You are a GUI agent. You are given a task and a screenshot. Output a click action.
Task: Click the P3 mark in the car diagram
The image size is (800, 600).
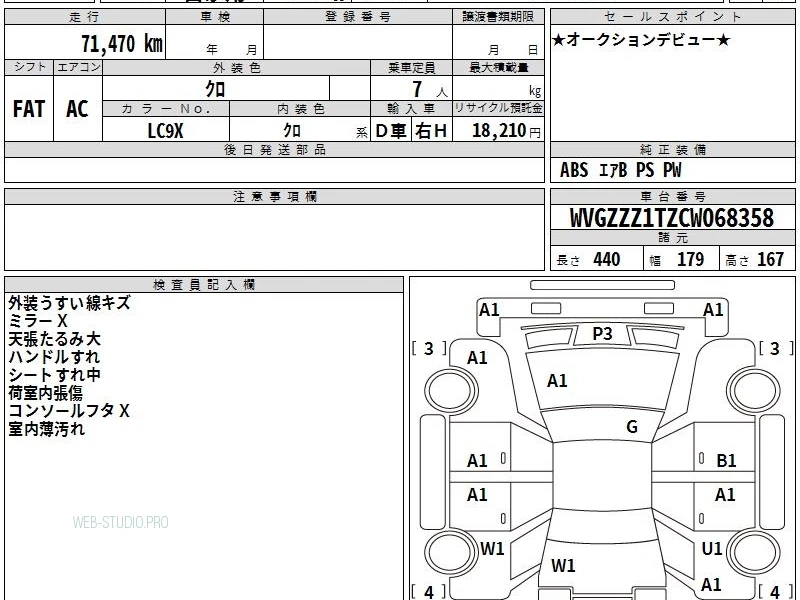pyautogui.click(x=602, y=334)
